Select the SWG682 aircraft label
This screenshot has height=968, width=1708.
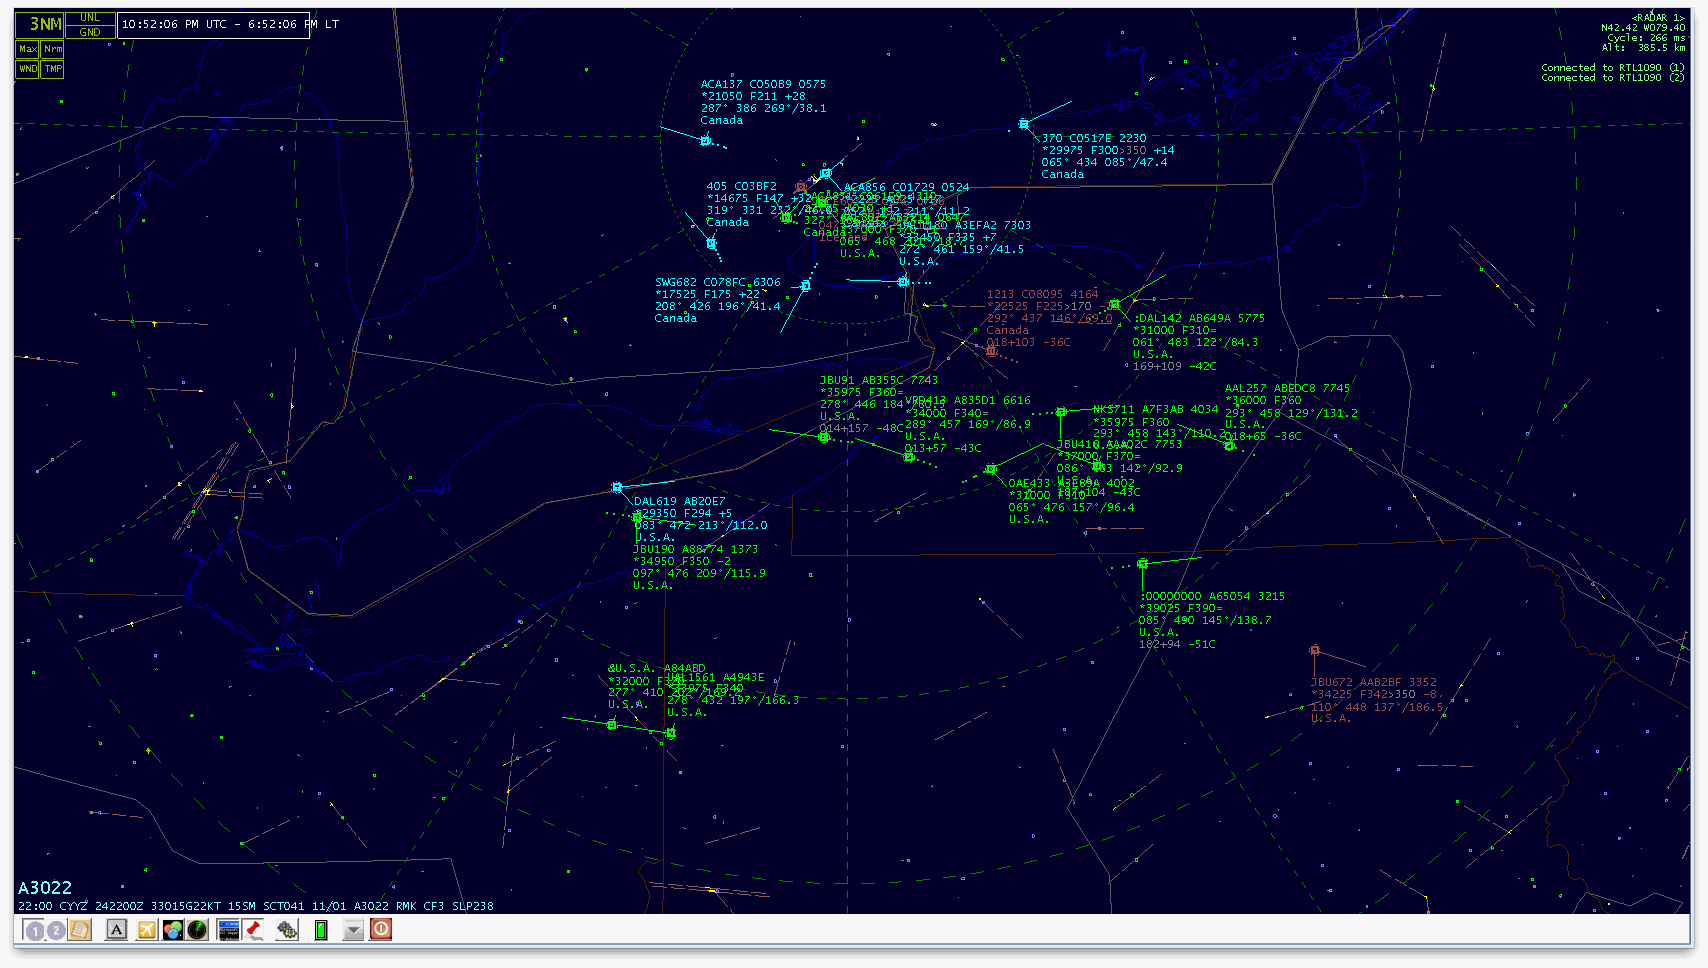718,300
